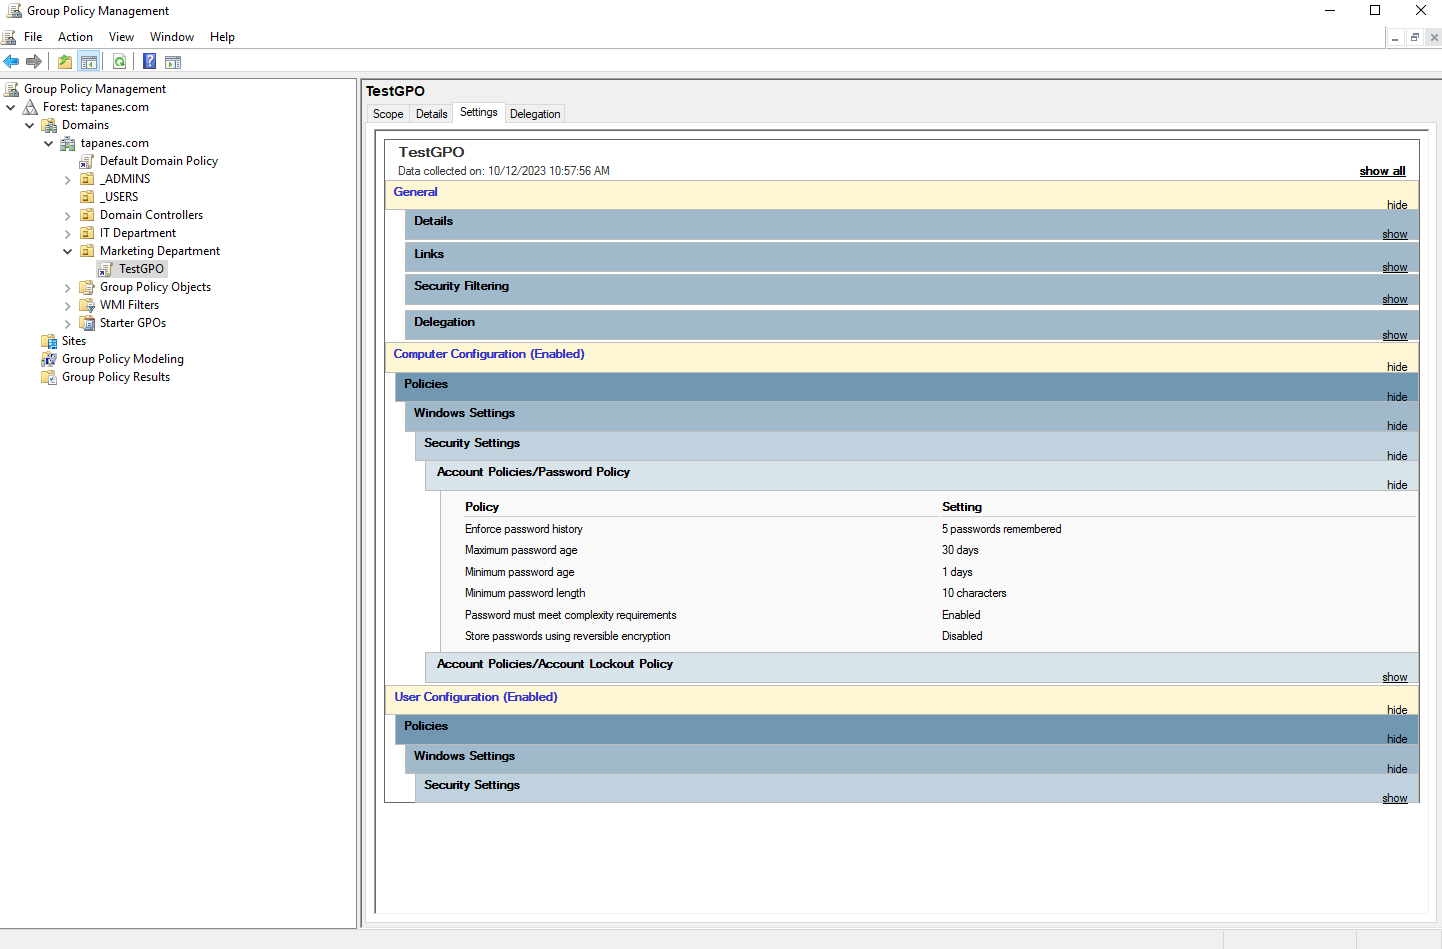Click the Back arrow in toolbar

[x=11, y=62]
